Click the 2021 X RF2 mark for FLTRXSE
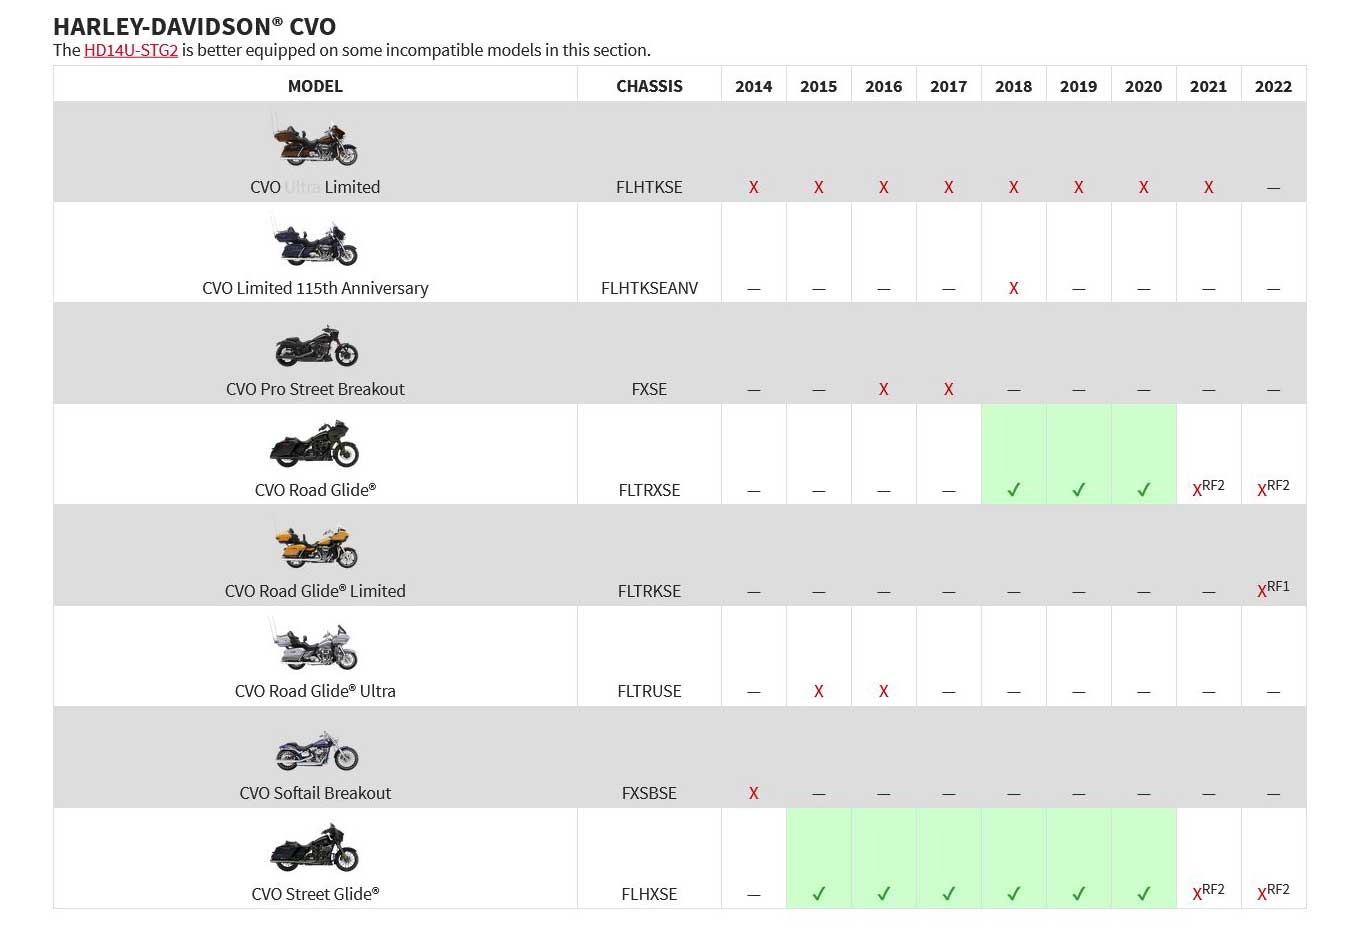The width and height of the screenshot is (1354, 936). pos(1209,488)
